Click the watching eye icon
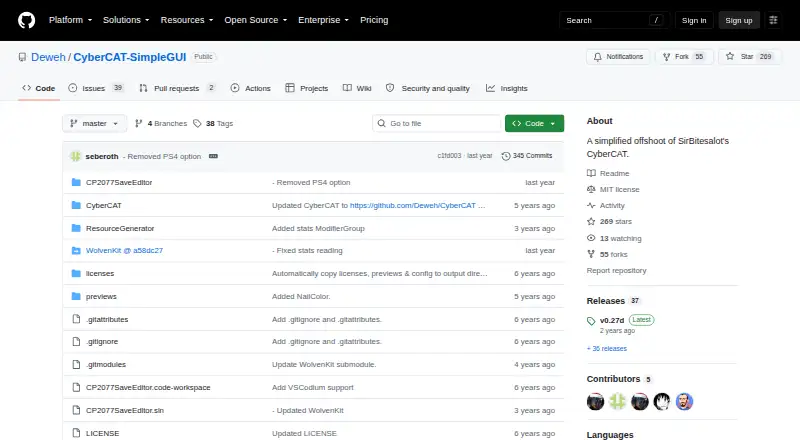Image resolution: width=800 pixels, height=440 pixels. point(591,238)
